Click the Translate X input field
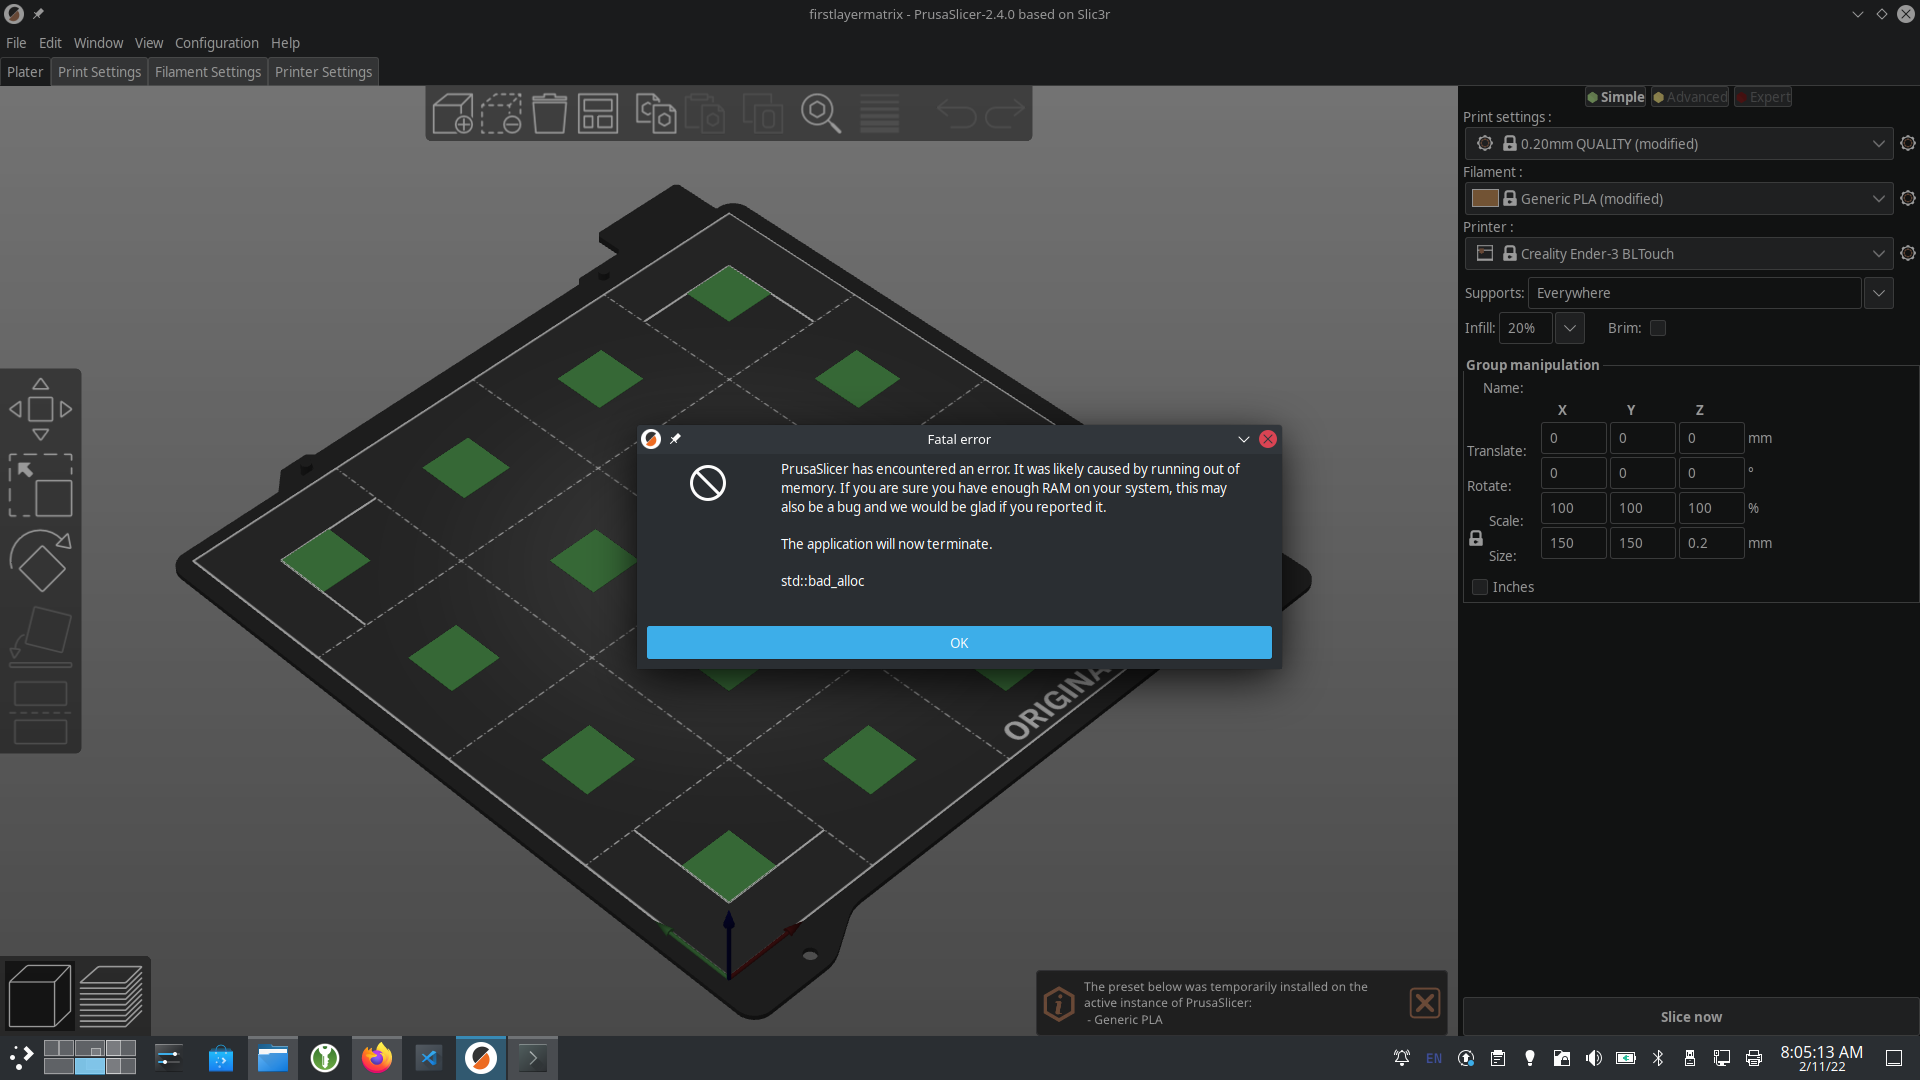Screen dimensions: 1920x1080 pos(1573,438)
